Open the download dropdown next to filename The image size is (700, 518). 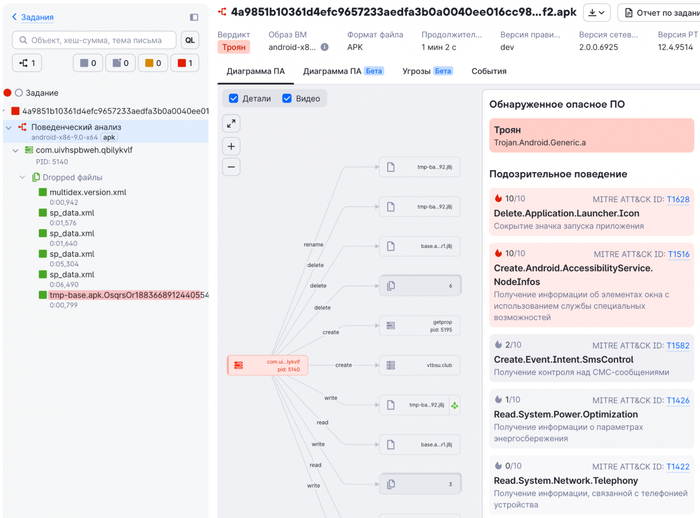pos(596,13)
